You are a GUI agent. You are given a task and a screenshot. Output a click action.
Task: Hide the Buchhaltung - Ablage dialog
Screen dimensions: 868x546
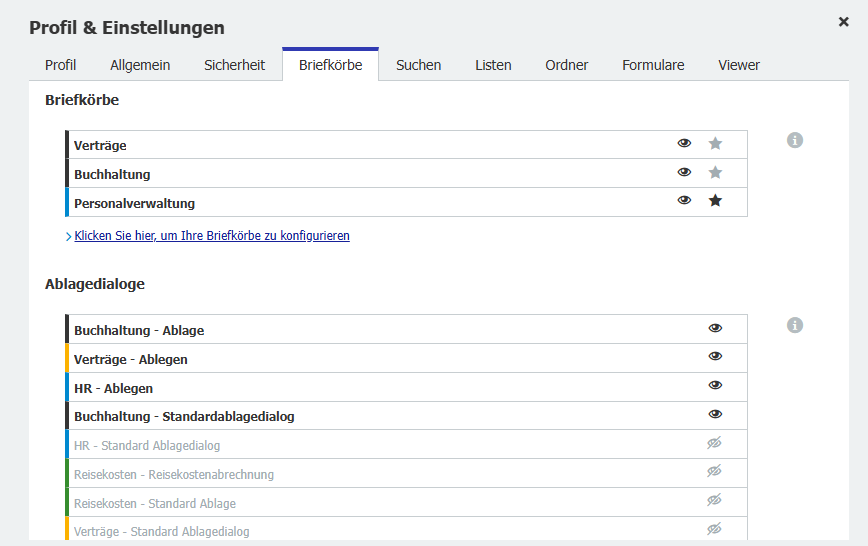tap(715, 329)
